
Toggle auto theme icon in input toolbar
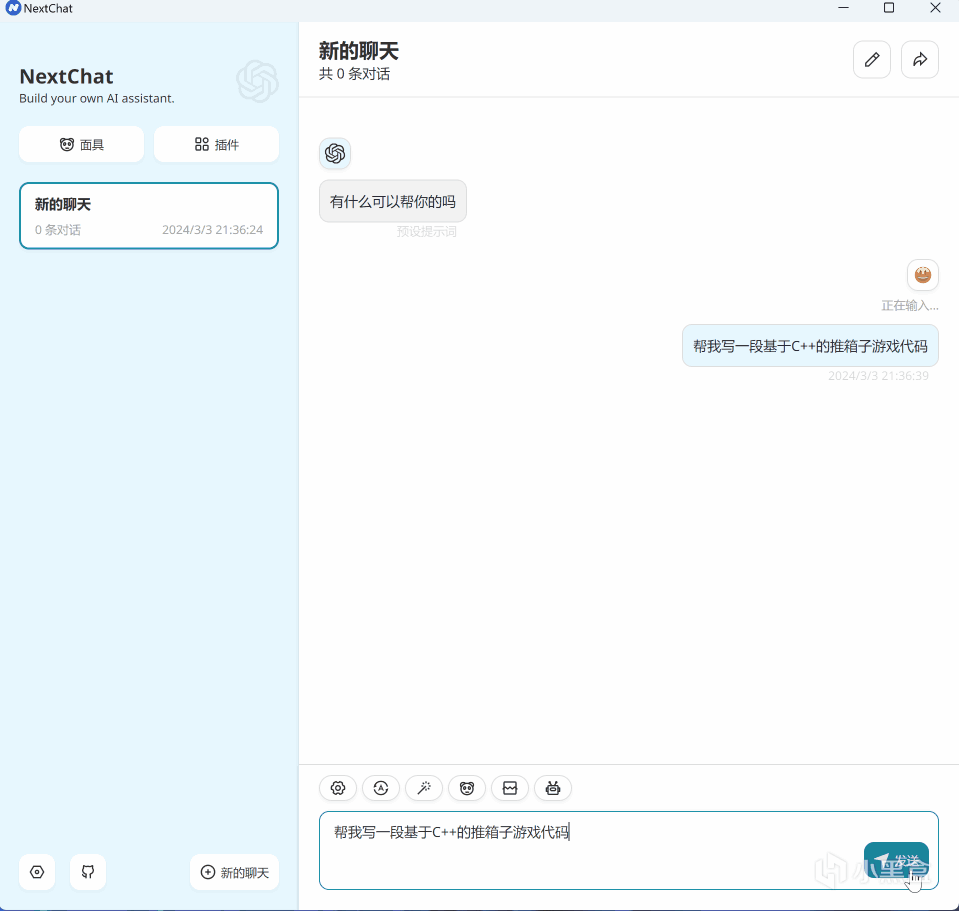click(381, 788)
